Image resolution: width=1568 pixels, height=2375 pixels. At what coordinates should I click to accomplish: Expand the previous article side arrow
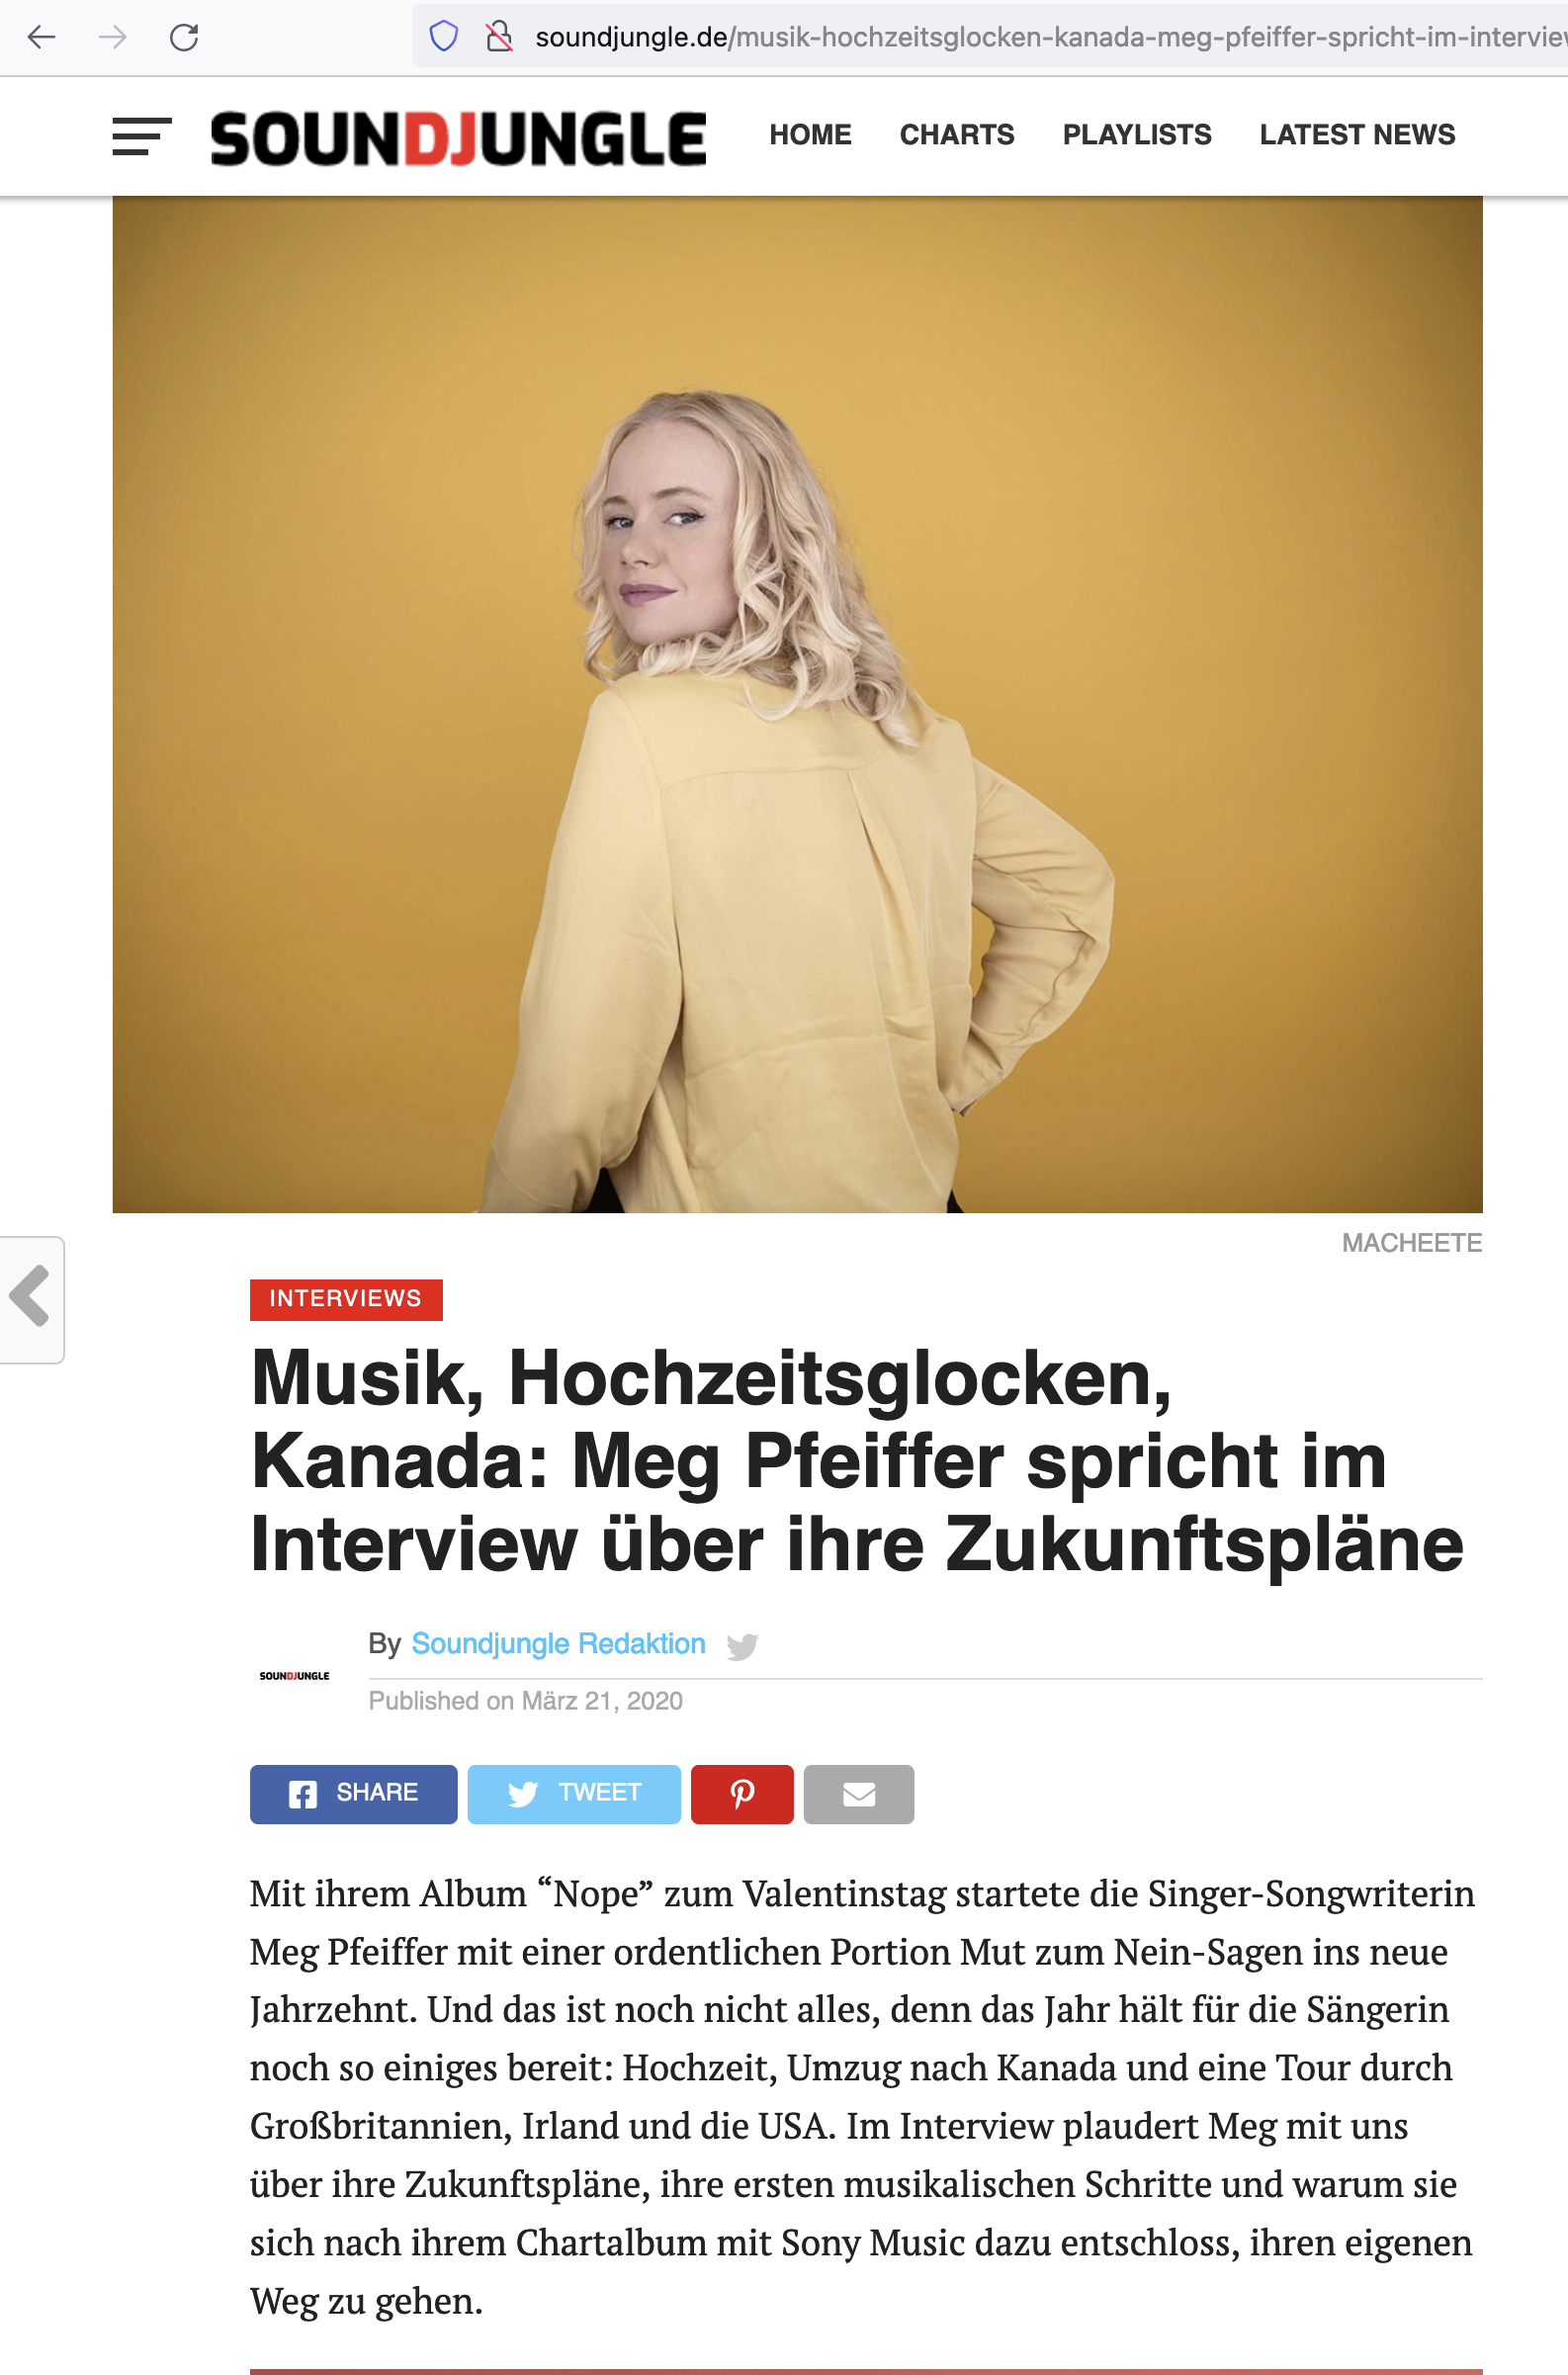tap(31, 1299)
